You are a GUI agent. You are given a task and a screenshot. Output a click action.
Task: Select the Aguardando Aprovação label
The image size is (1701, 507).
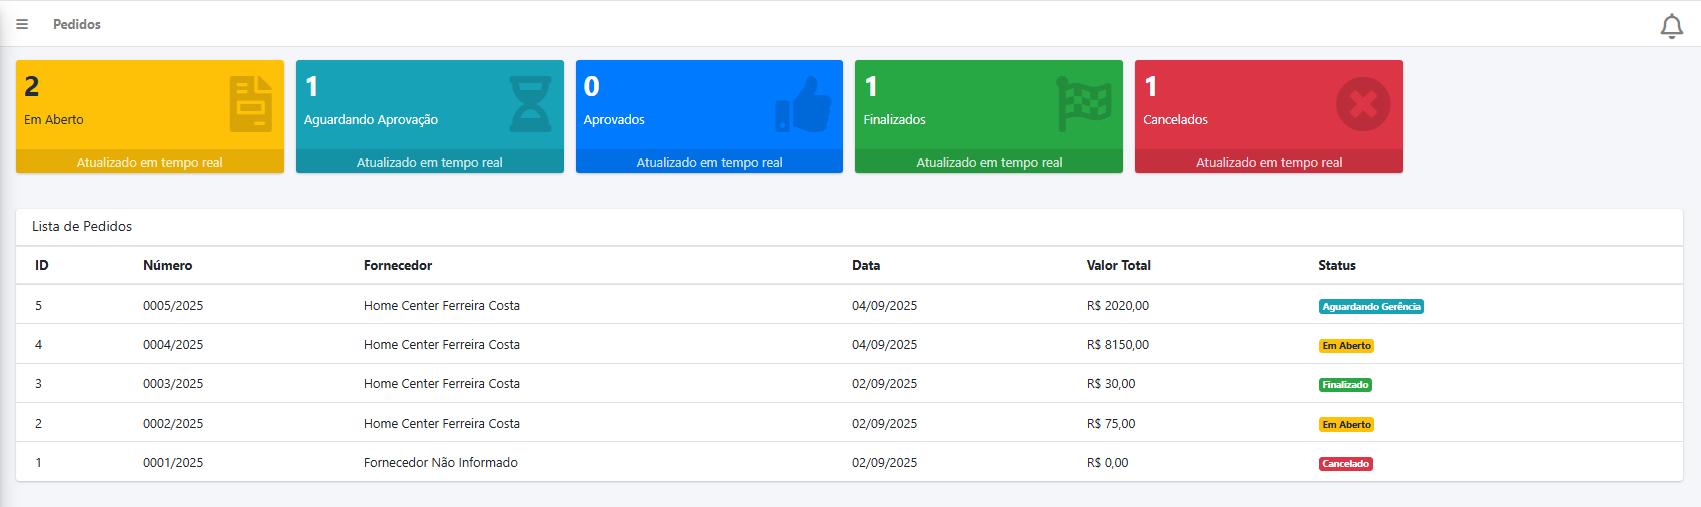[x=371, y=119]
